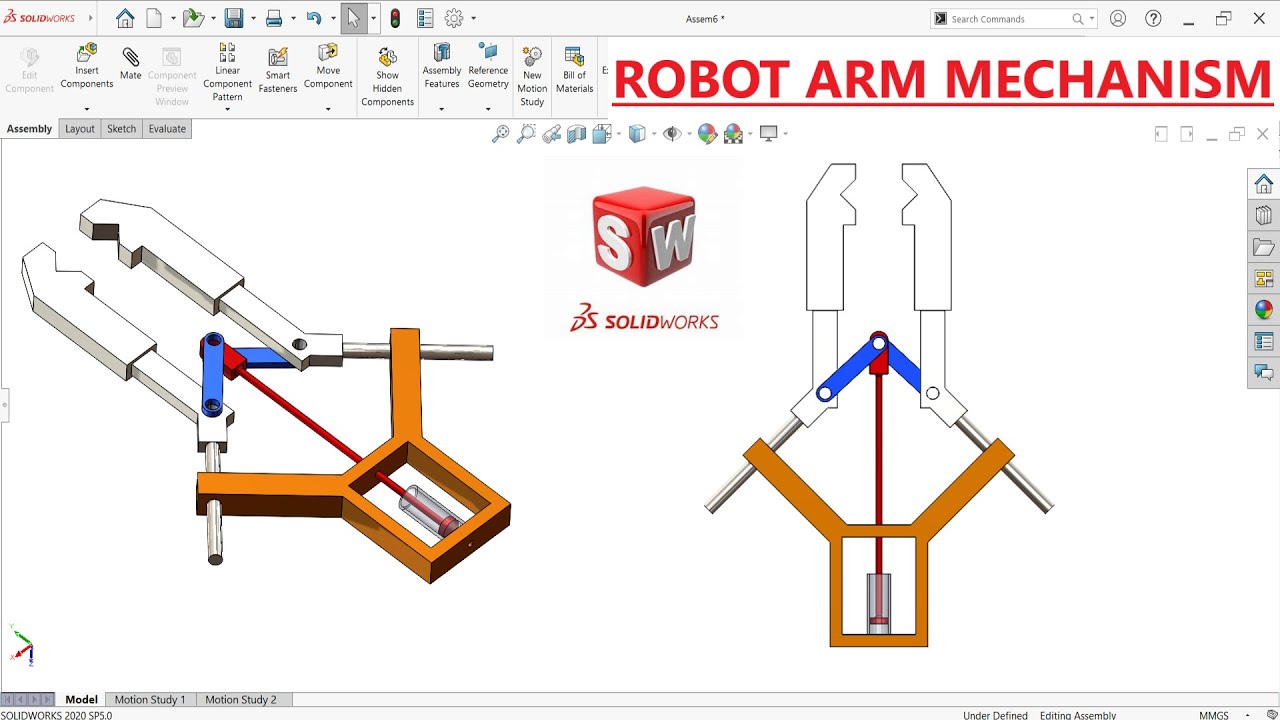Select the Mate tool
Image resolution: width=1280 pixels, height=720 pixels.
[x=131, y=63]
